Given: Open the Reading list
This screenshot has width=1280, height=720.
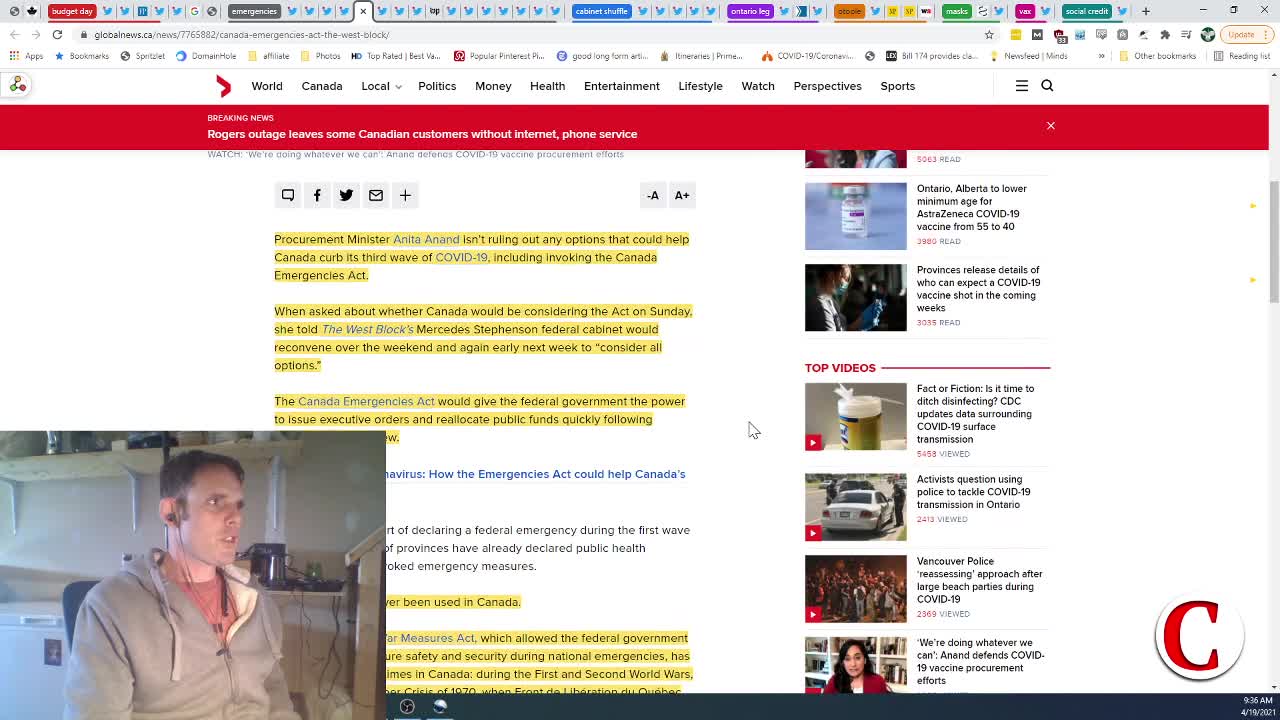Looking at the screenshot, I should [x=1241, y=56].
